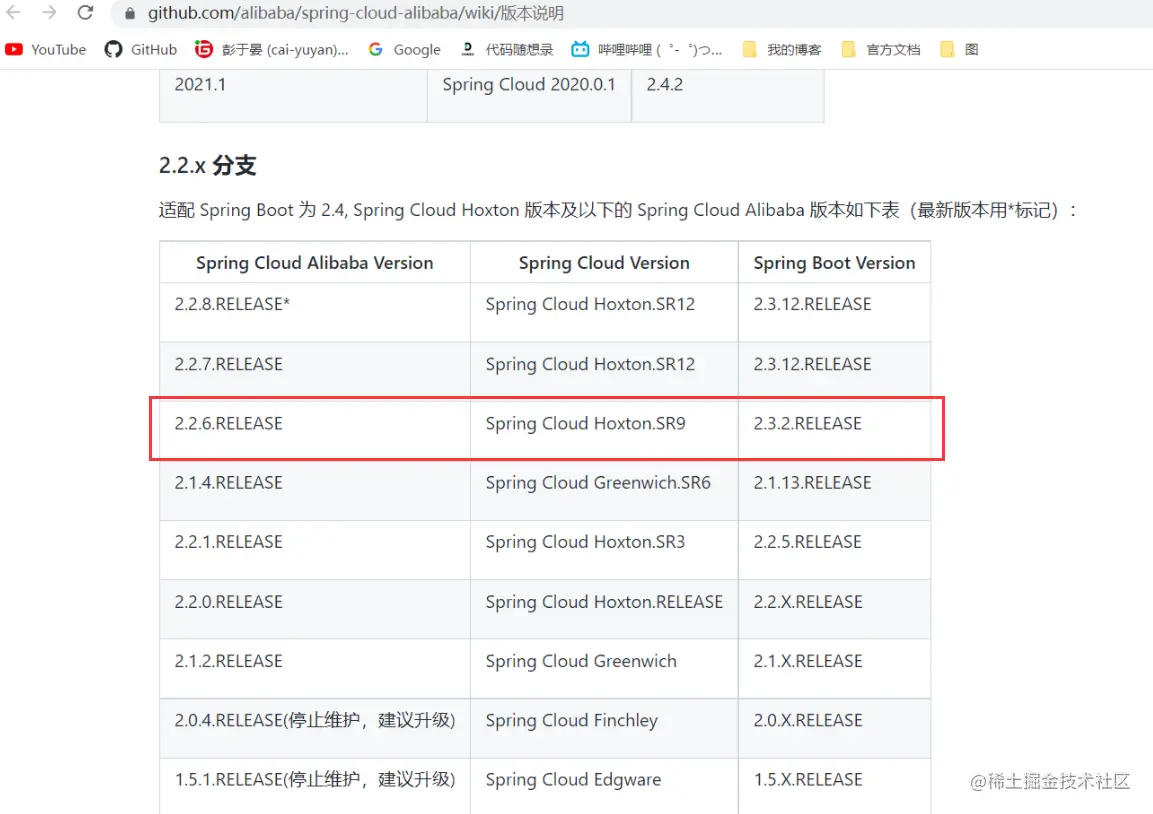Click the 2.1.13.RELEASE cell
The height and width of the screenshot is (814, 1153).
click(835, 490)
